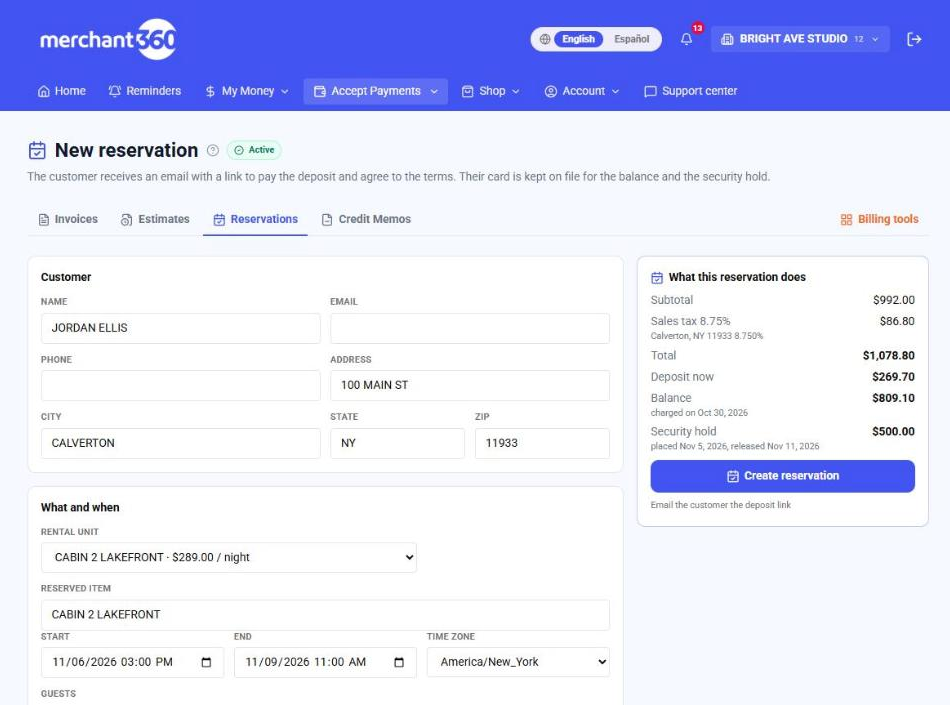Open the End date calendar picker icon
This screenshot has width=950, height=705.
pos(399,663)
